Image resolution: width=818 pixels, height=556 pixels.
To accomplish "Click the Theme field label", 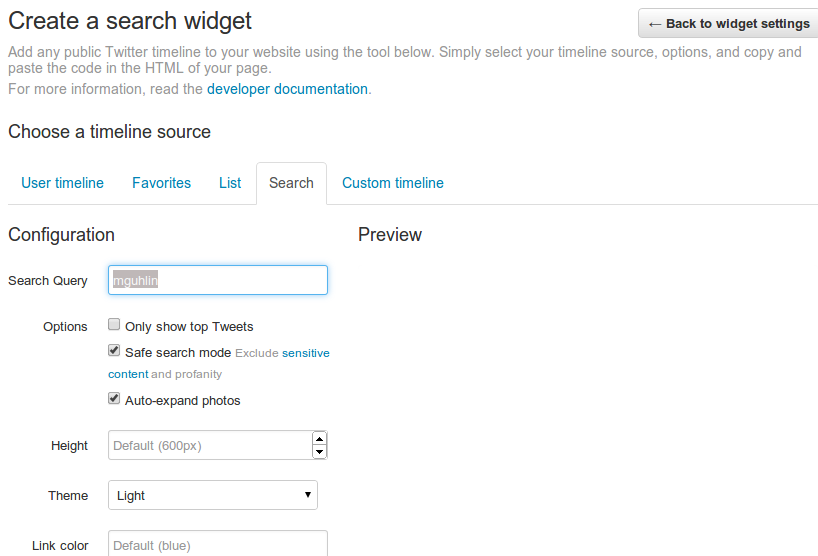I will (x=68, y=495).
